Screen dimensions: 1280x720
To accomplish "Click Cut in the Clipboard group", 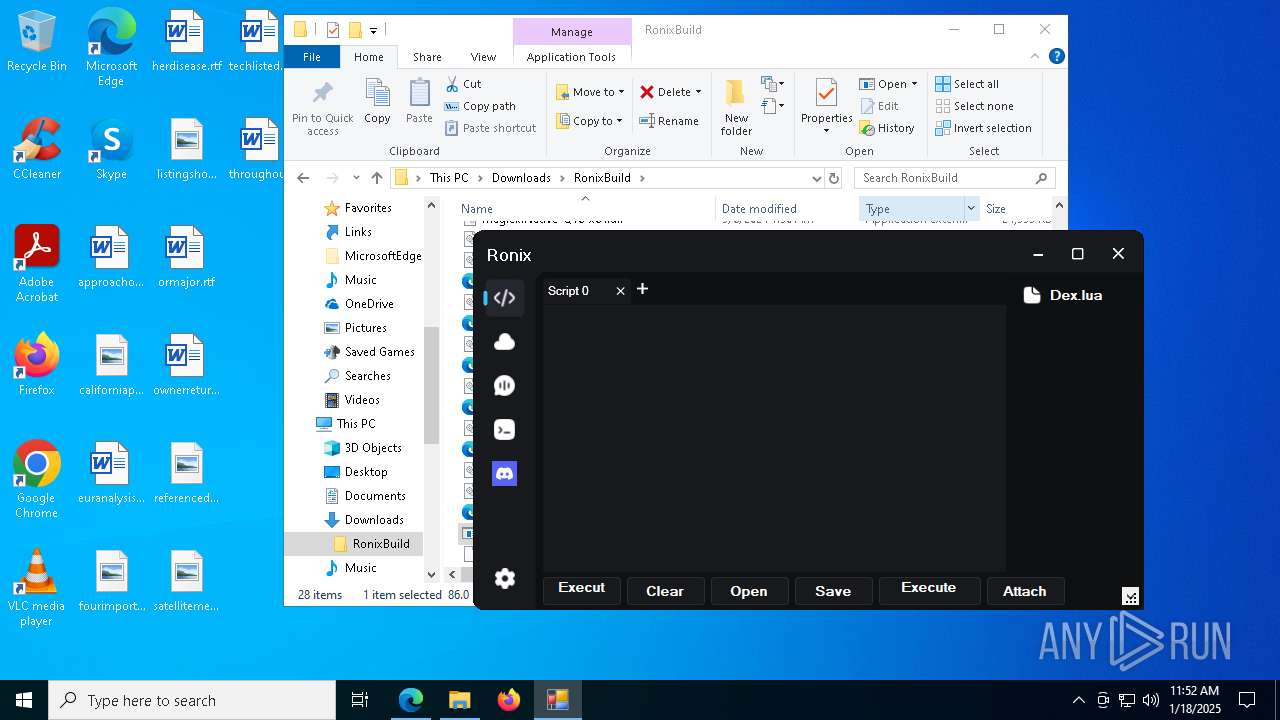I will point(464,84).
